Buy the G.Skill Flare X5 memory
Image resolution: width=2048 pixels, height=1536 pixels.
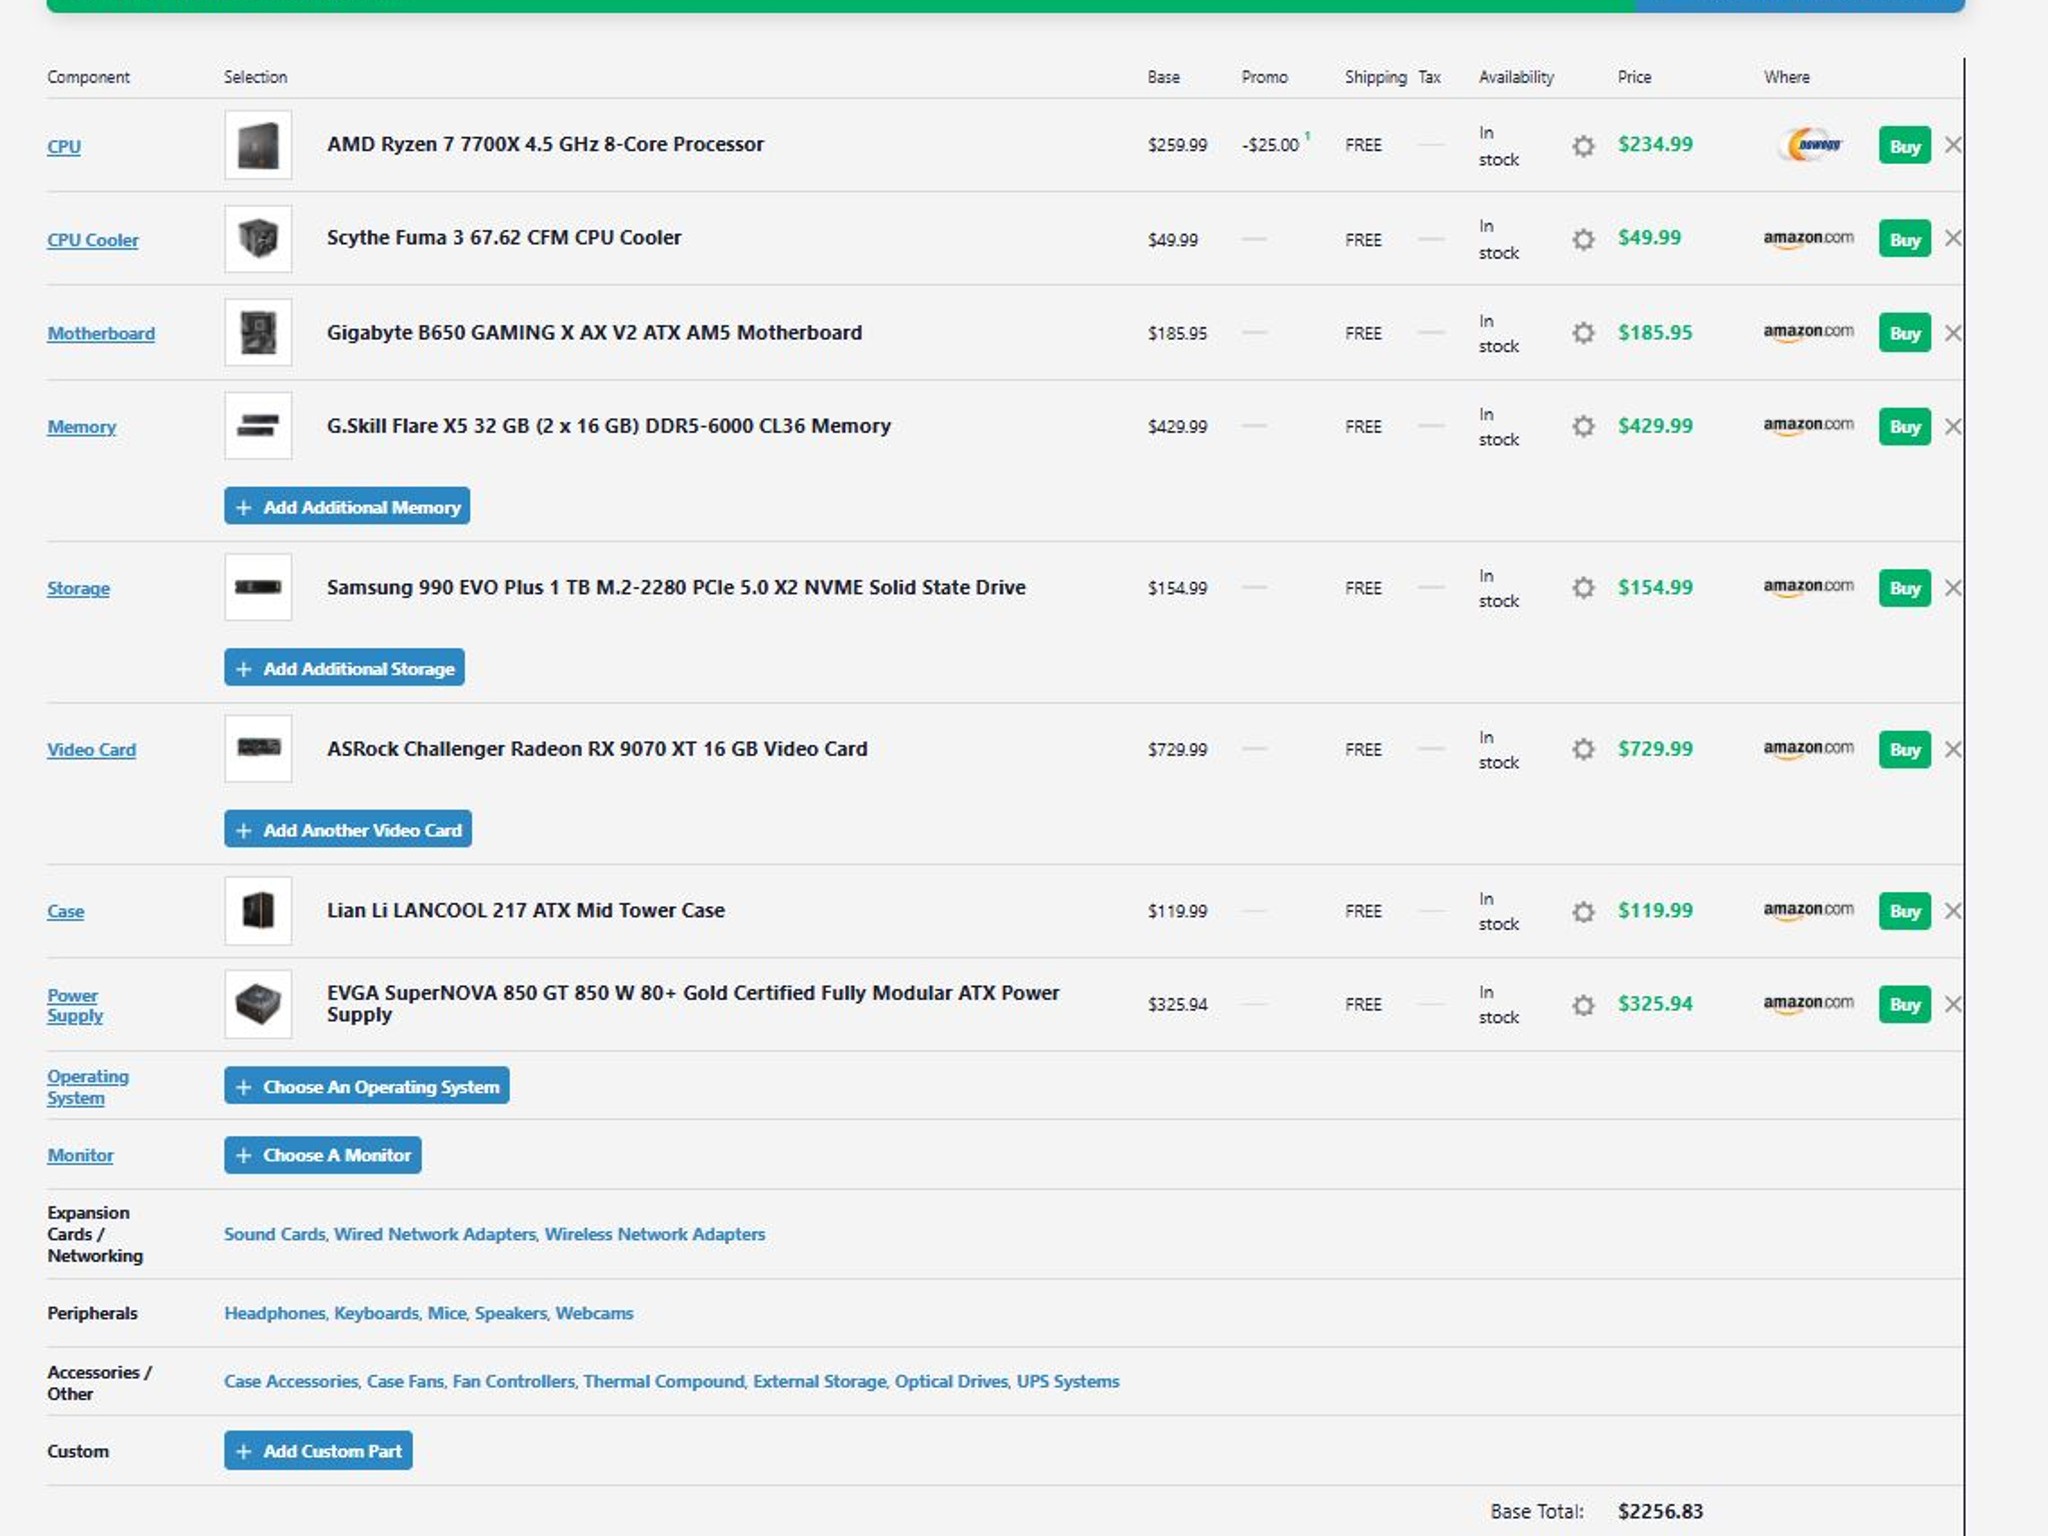[1904, 427]
